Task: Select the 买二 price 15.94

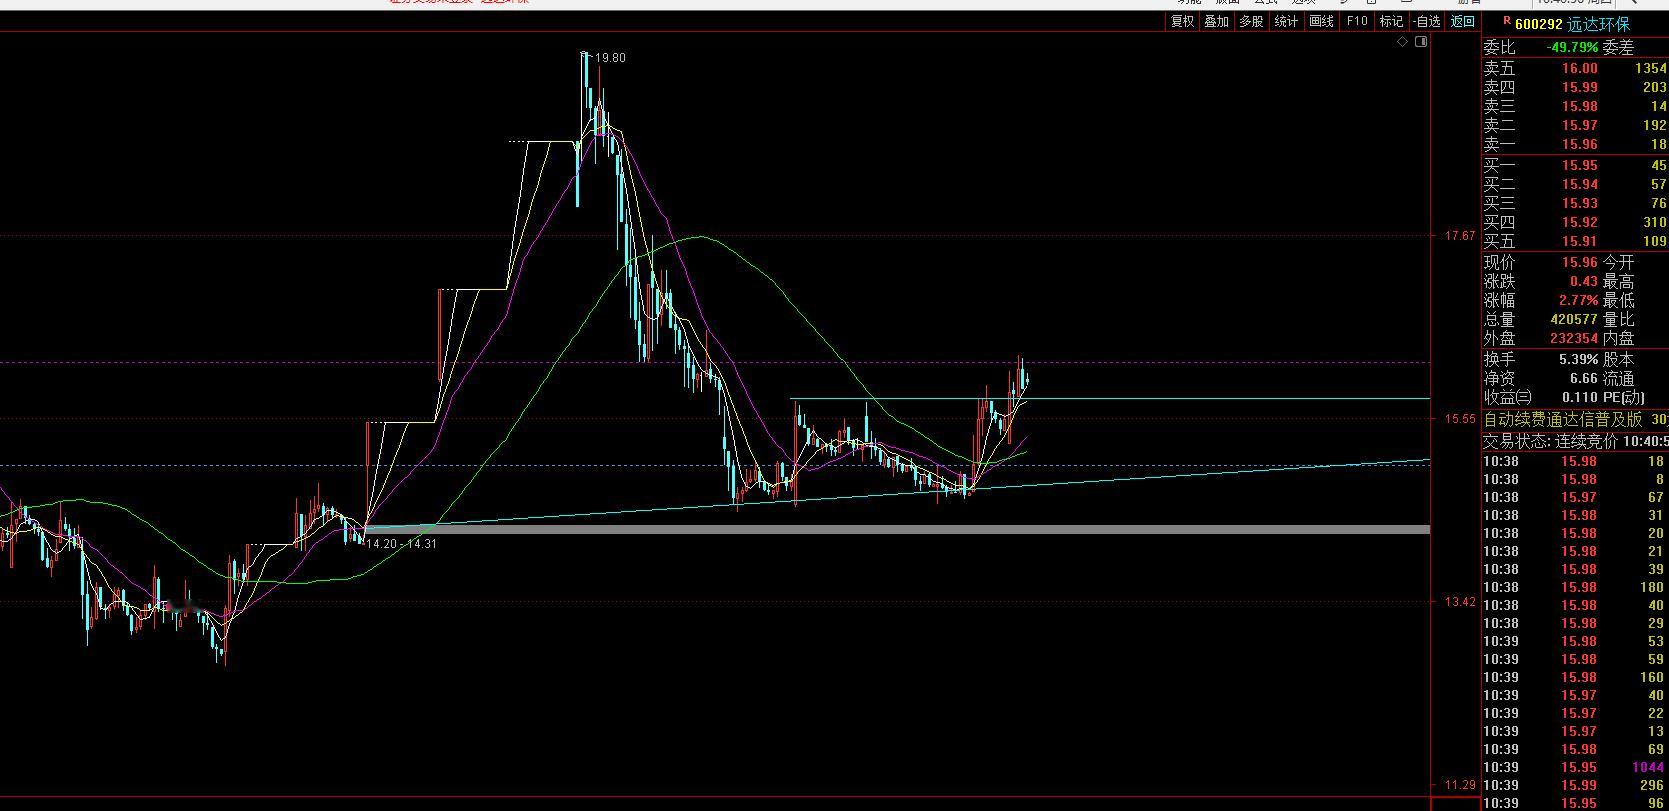Action: pos(1580,184)
